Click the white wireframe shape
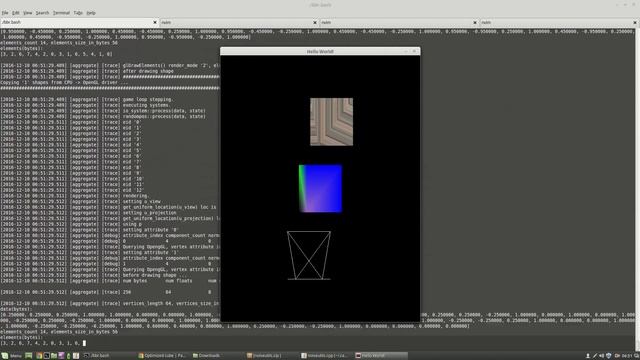640x360 pixels. click(x=309, y=256)
